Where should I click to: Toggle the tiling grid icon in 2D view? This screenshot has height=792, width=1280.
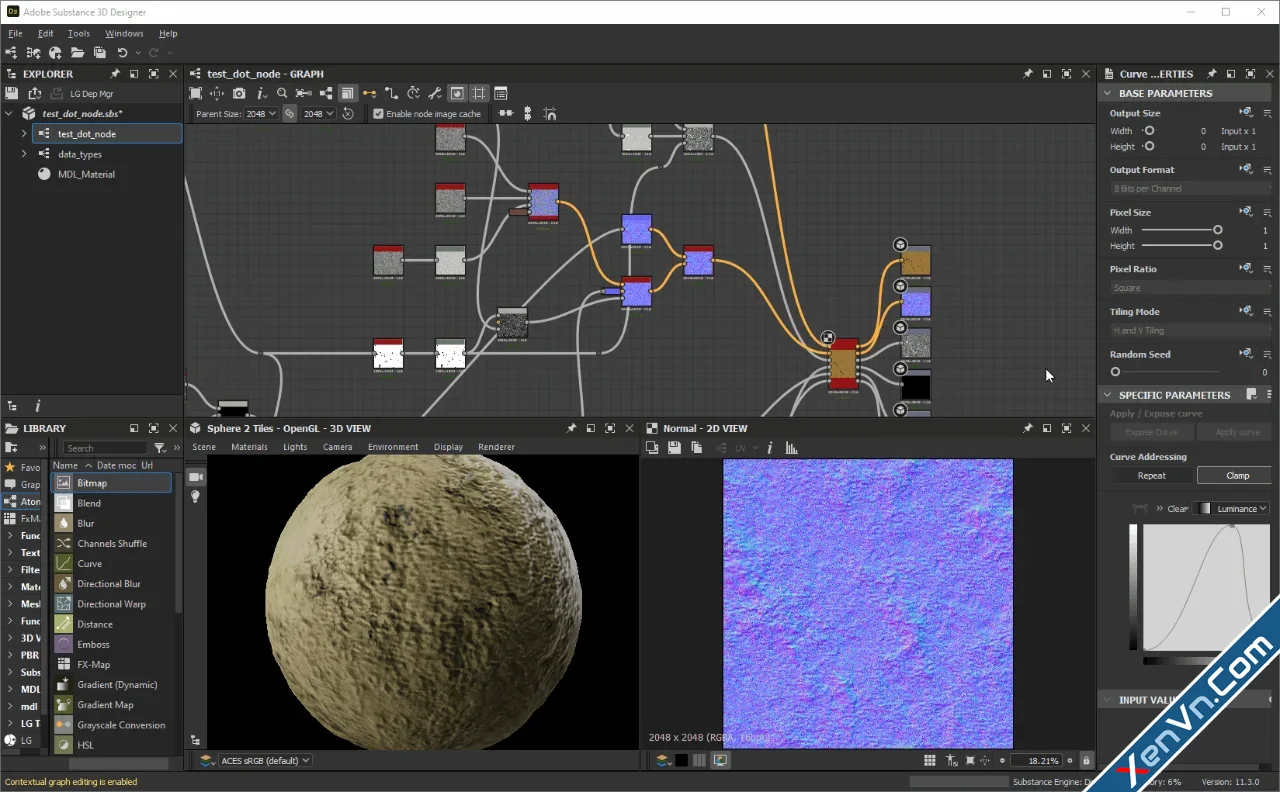click(x=930, y=761)
